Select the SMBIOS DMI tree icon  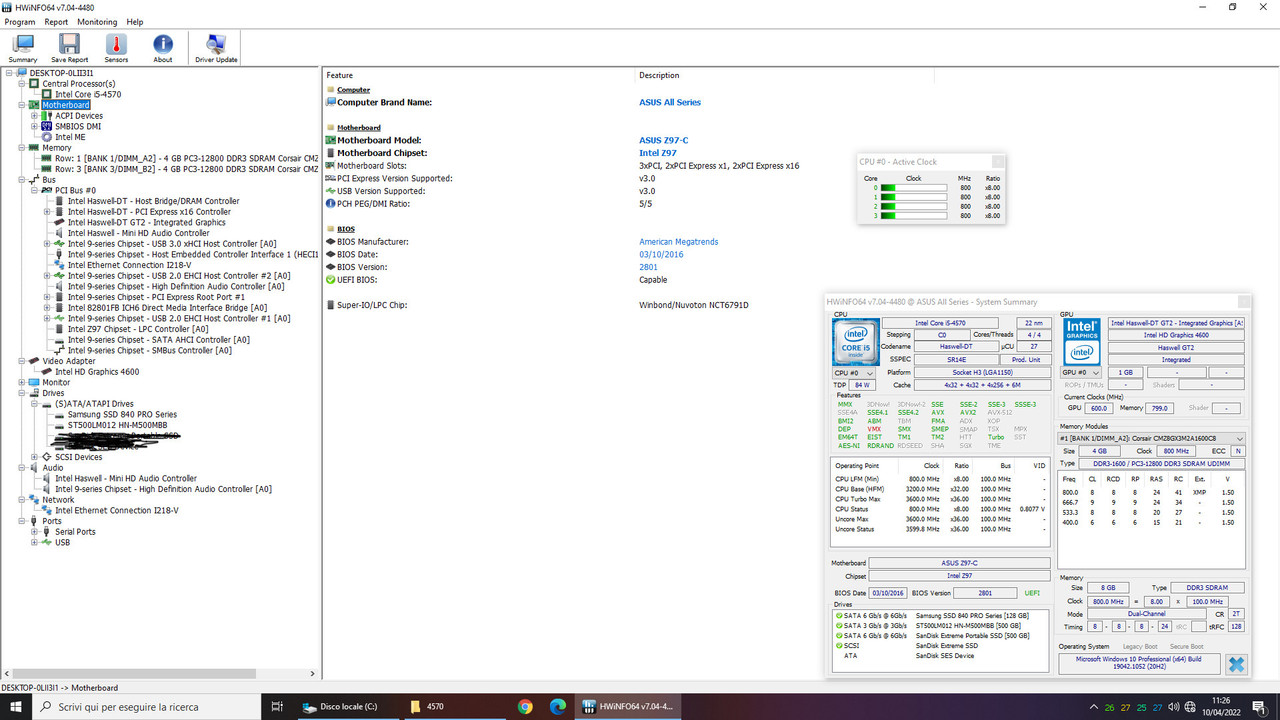[x=47, y=126]
